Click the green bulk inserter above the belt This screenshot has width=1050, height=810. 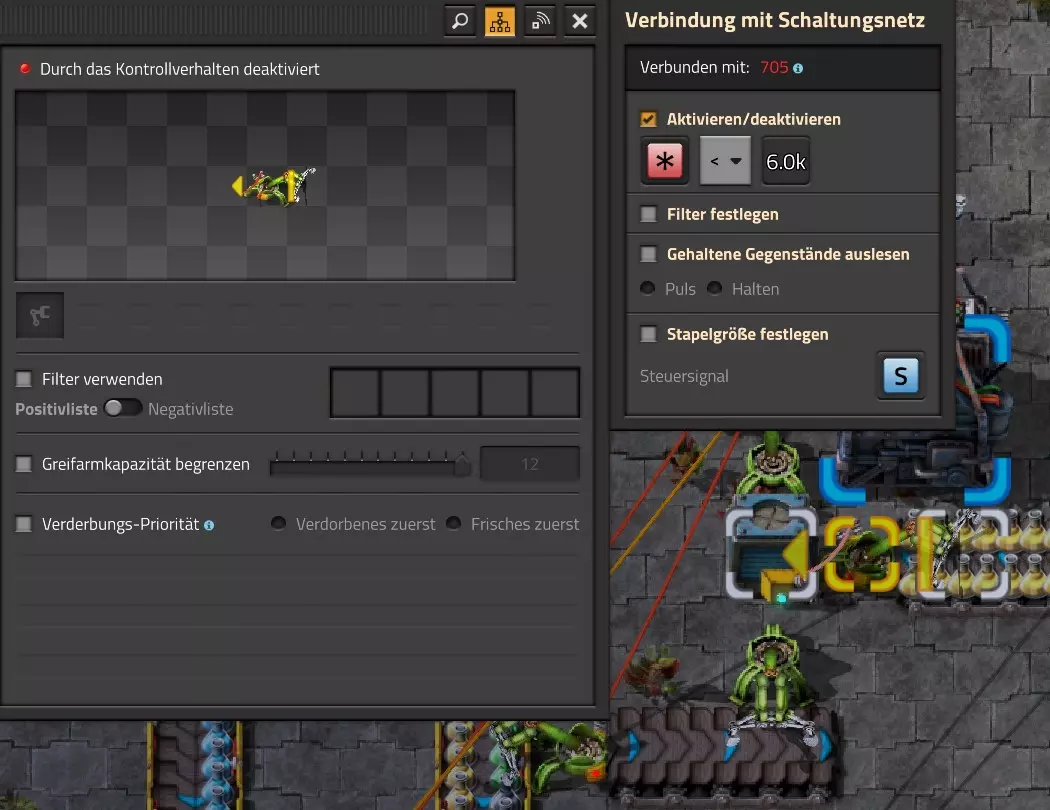tap(772, 683)
